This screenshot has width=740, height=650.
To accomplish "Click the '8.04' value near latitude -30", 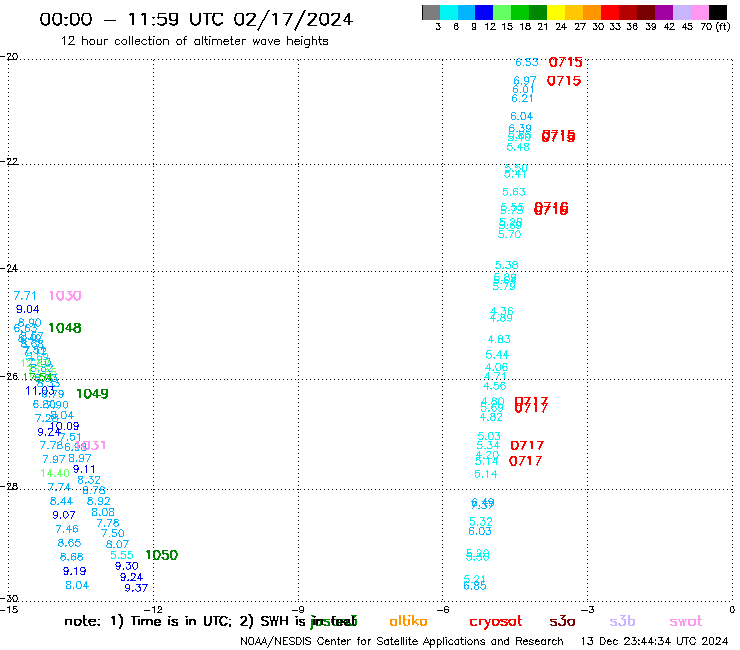I will tap(77, 585).
